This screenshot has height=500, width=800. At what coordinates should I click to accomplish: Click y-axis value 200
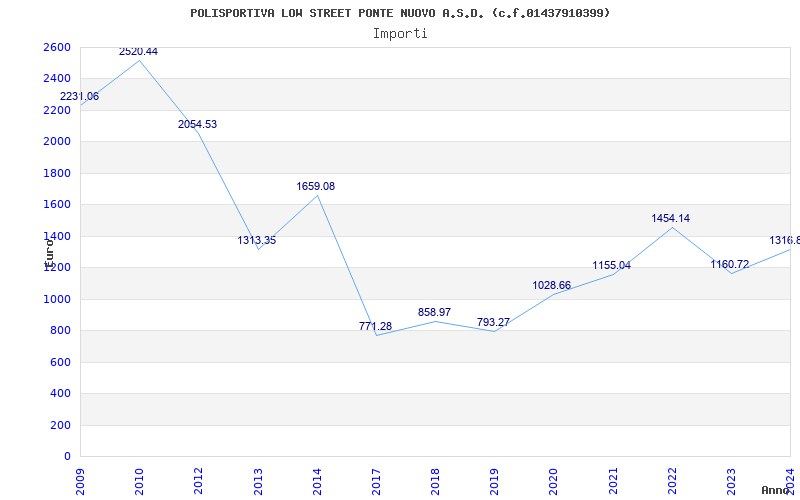coord(60,425)
